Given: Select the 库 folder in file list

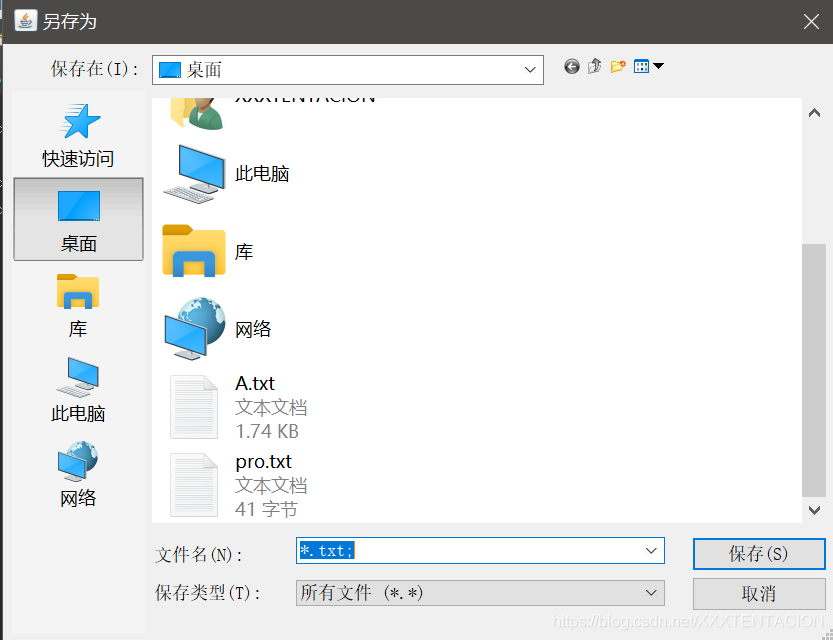Looking at the screenshot, I should click(208, 251).
